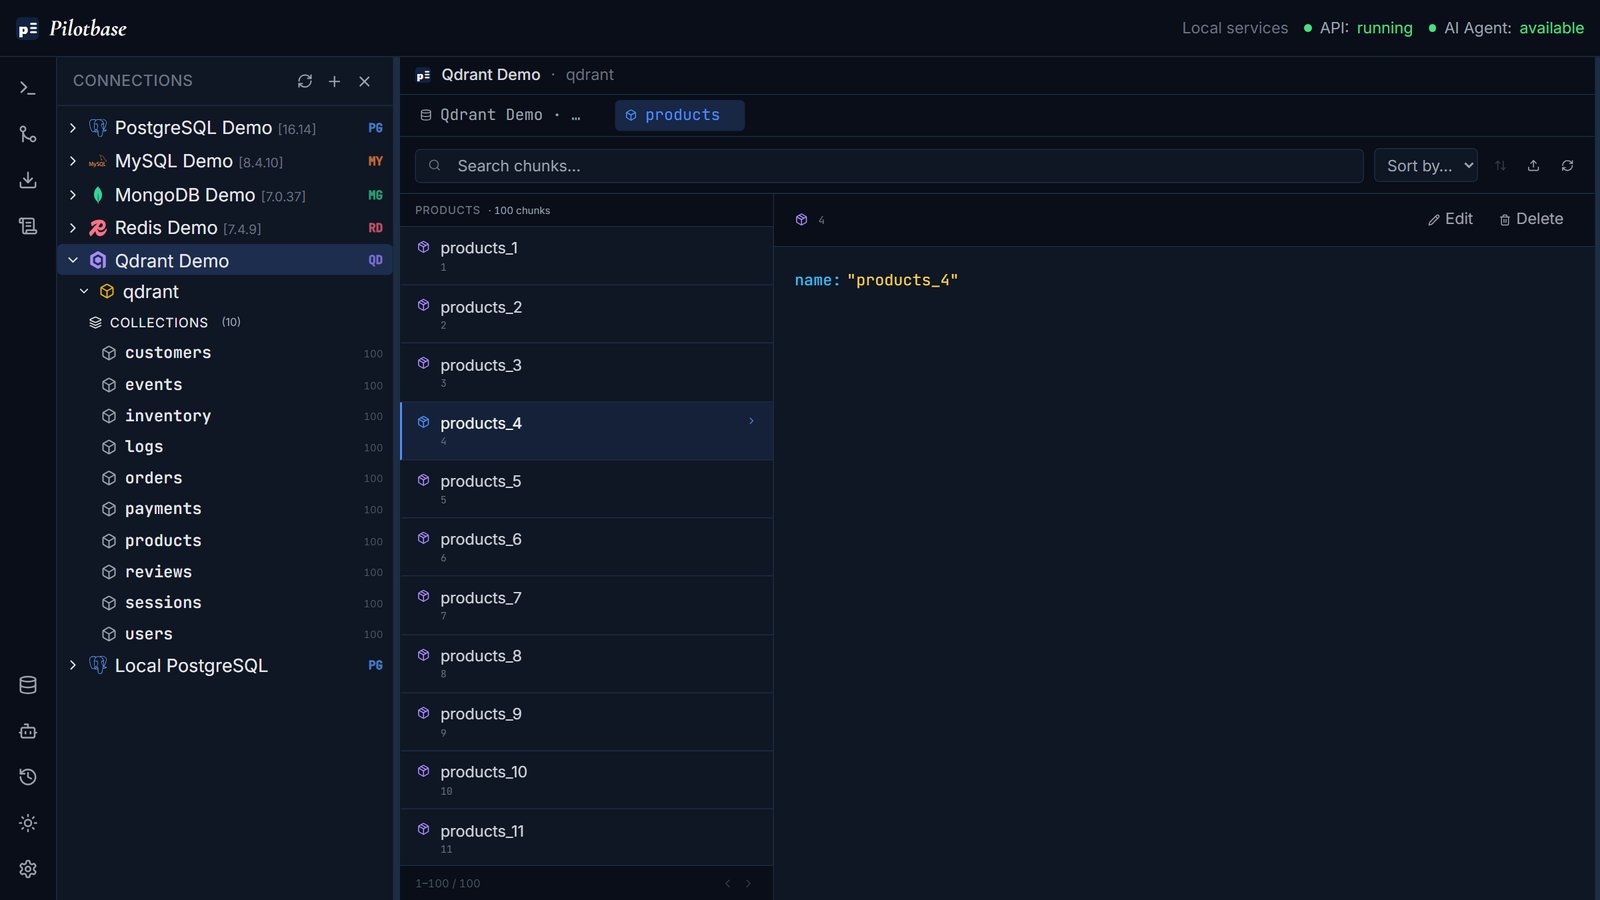Screen dimensions: 1600x900
Task: Open the query scripts icon in sidebar
Action: coord(28,226)
